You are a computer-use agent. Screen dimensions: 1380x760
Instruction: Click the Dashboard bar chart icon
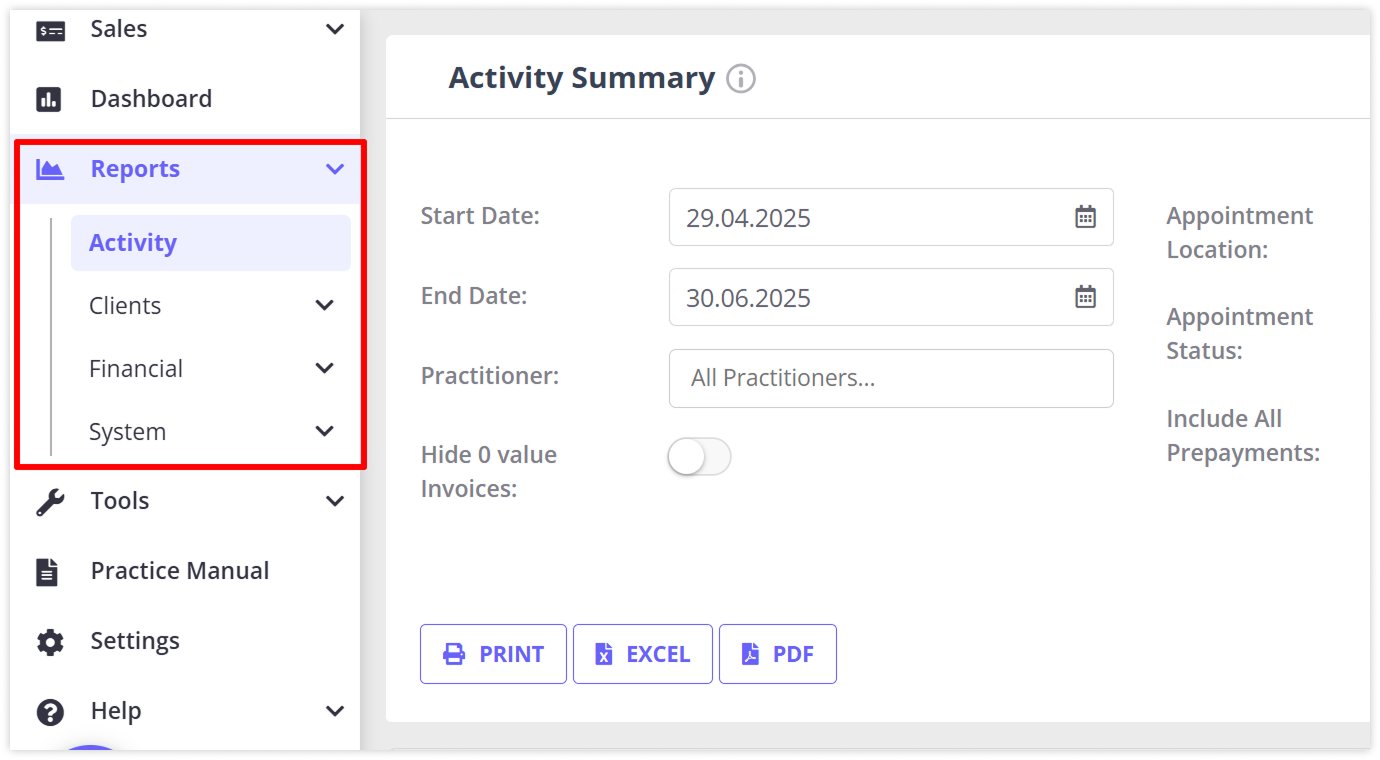point(49,99)
